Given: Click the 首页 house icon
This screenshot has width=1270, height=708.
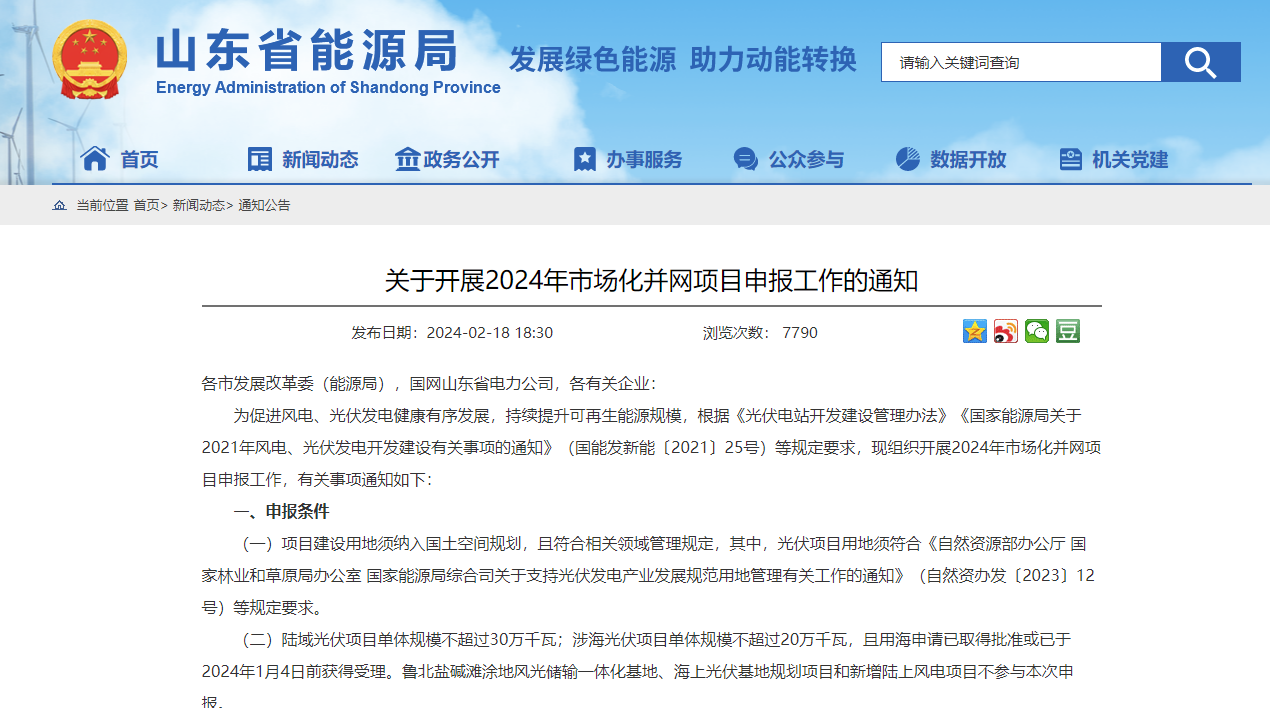Looking at the screenshot, I should pyautogui.click(x=95, y=158).
